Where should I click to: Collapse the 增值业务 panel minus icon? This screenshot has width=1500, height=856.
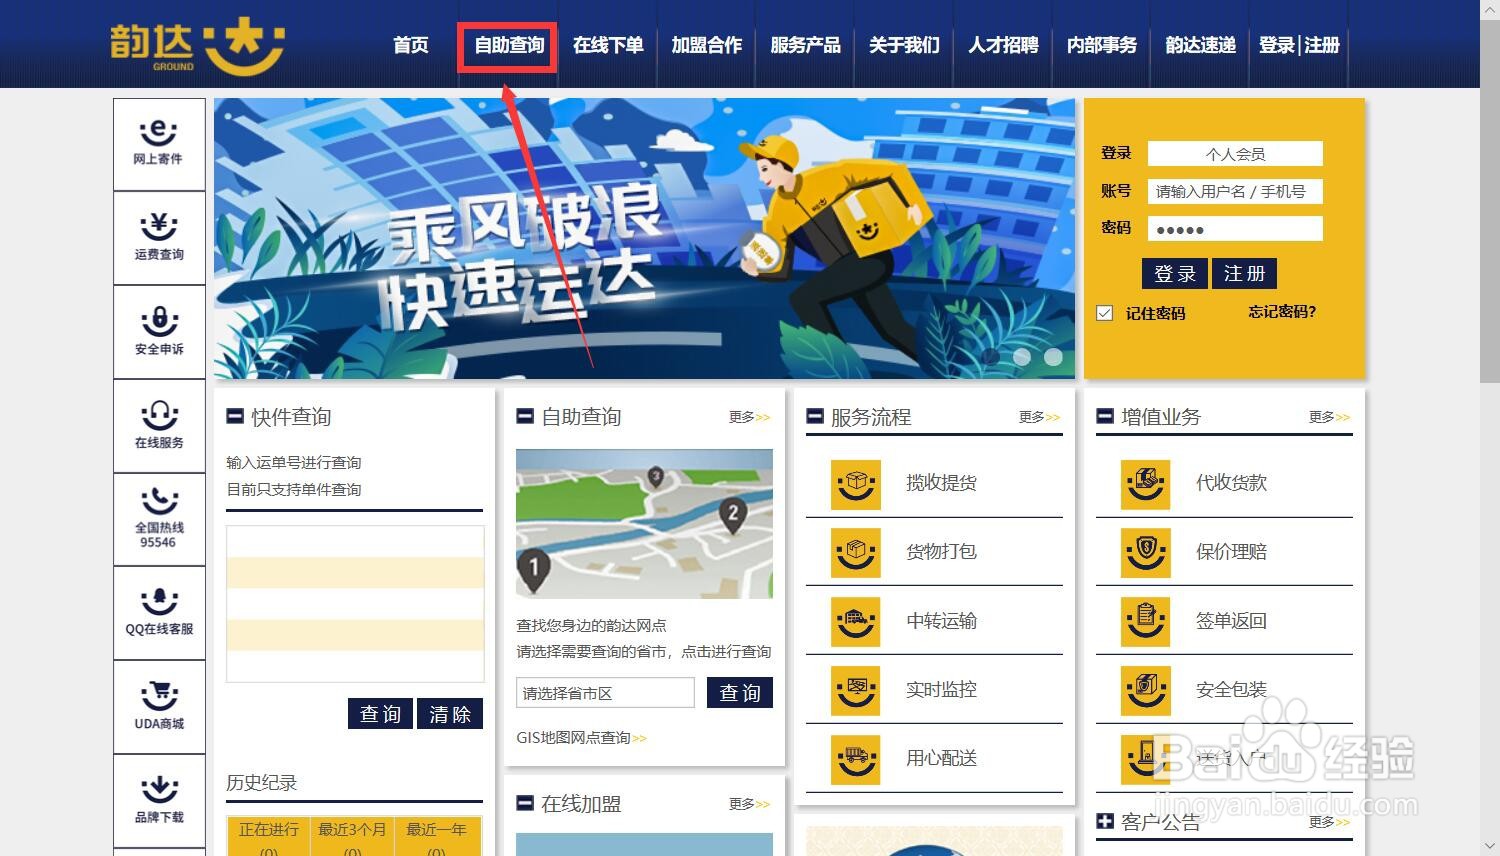[1105, 416]
